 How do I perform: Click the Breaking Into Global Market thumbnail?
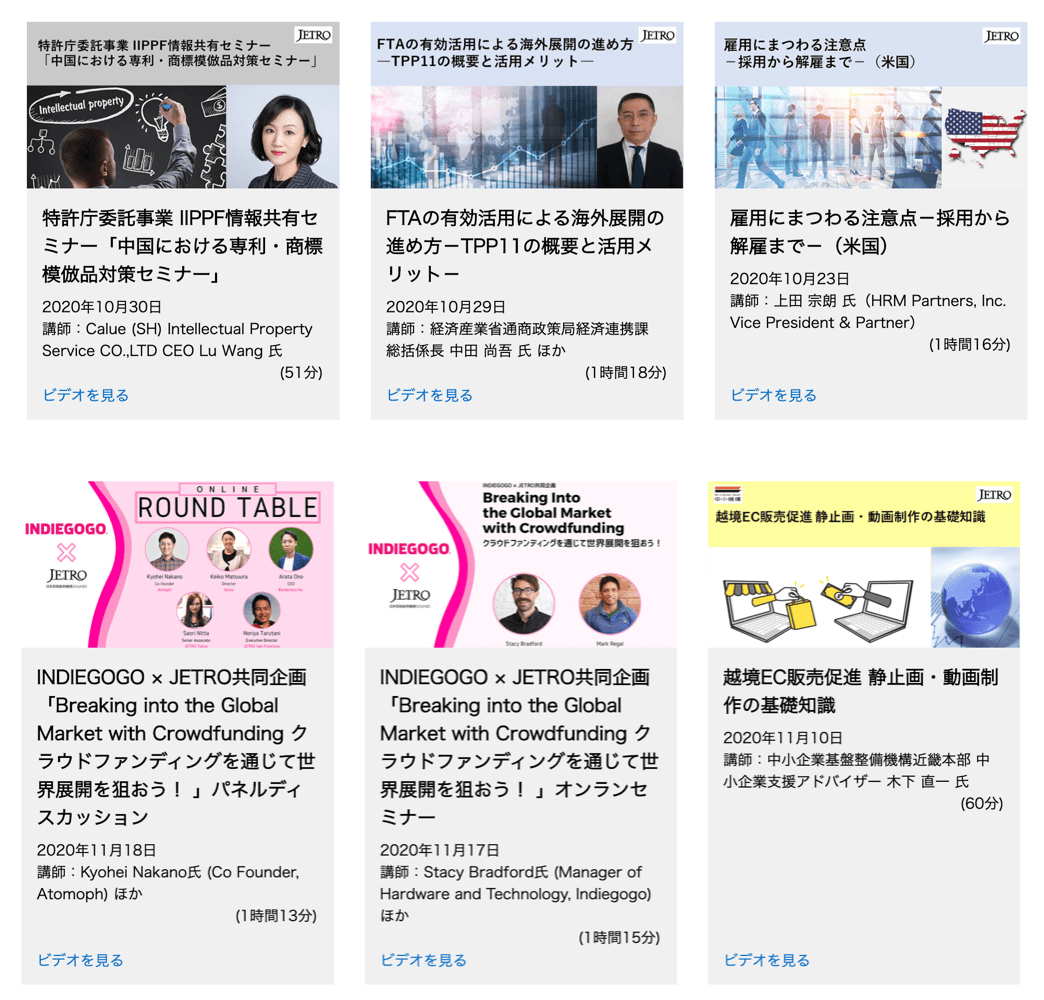pyautogui.click(x=521, y=565)
